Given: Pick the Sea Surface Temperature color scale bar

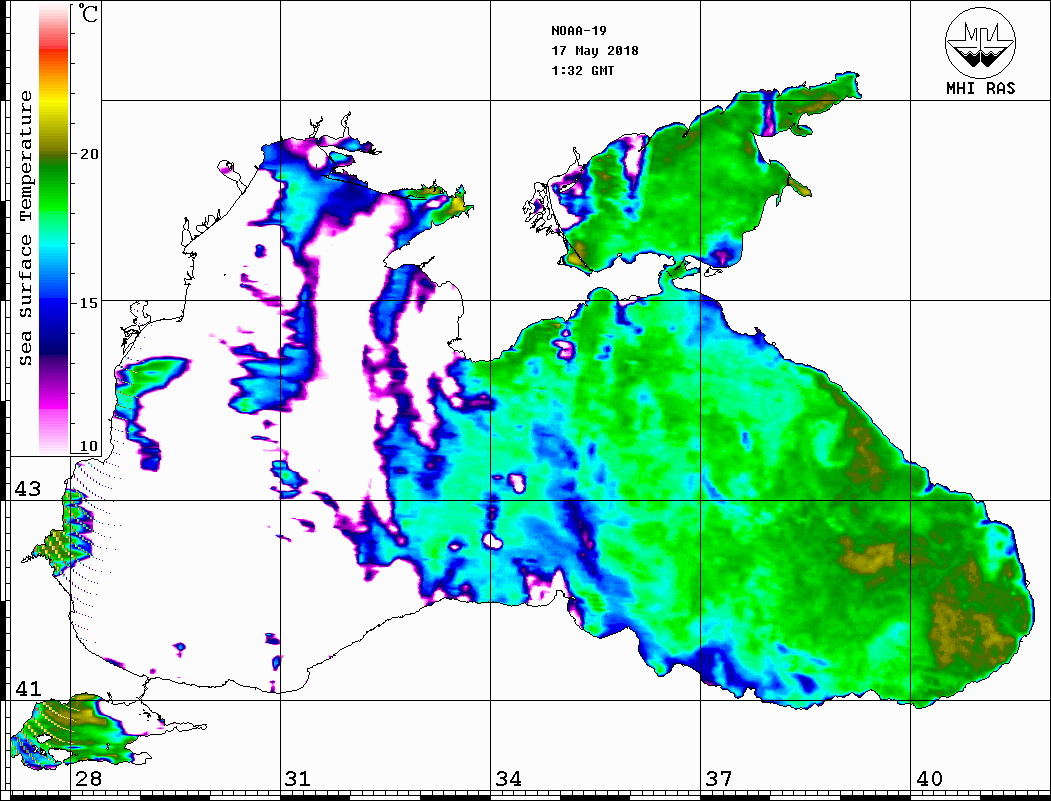Looking at the screenshot, I should pos(54,230).
